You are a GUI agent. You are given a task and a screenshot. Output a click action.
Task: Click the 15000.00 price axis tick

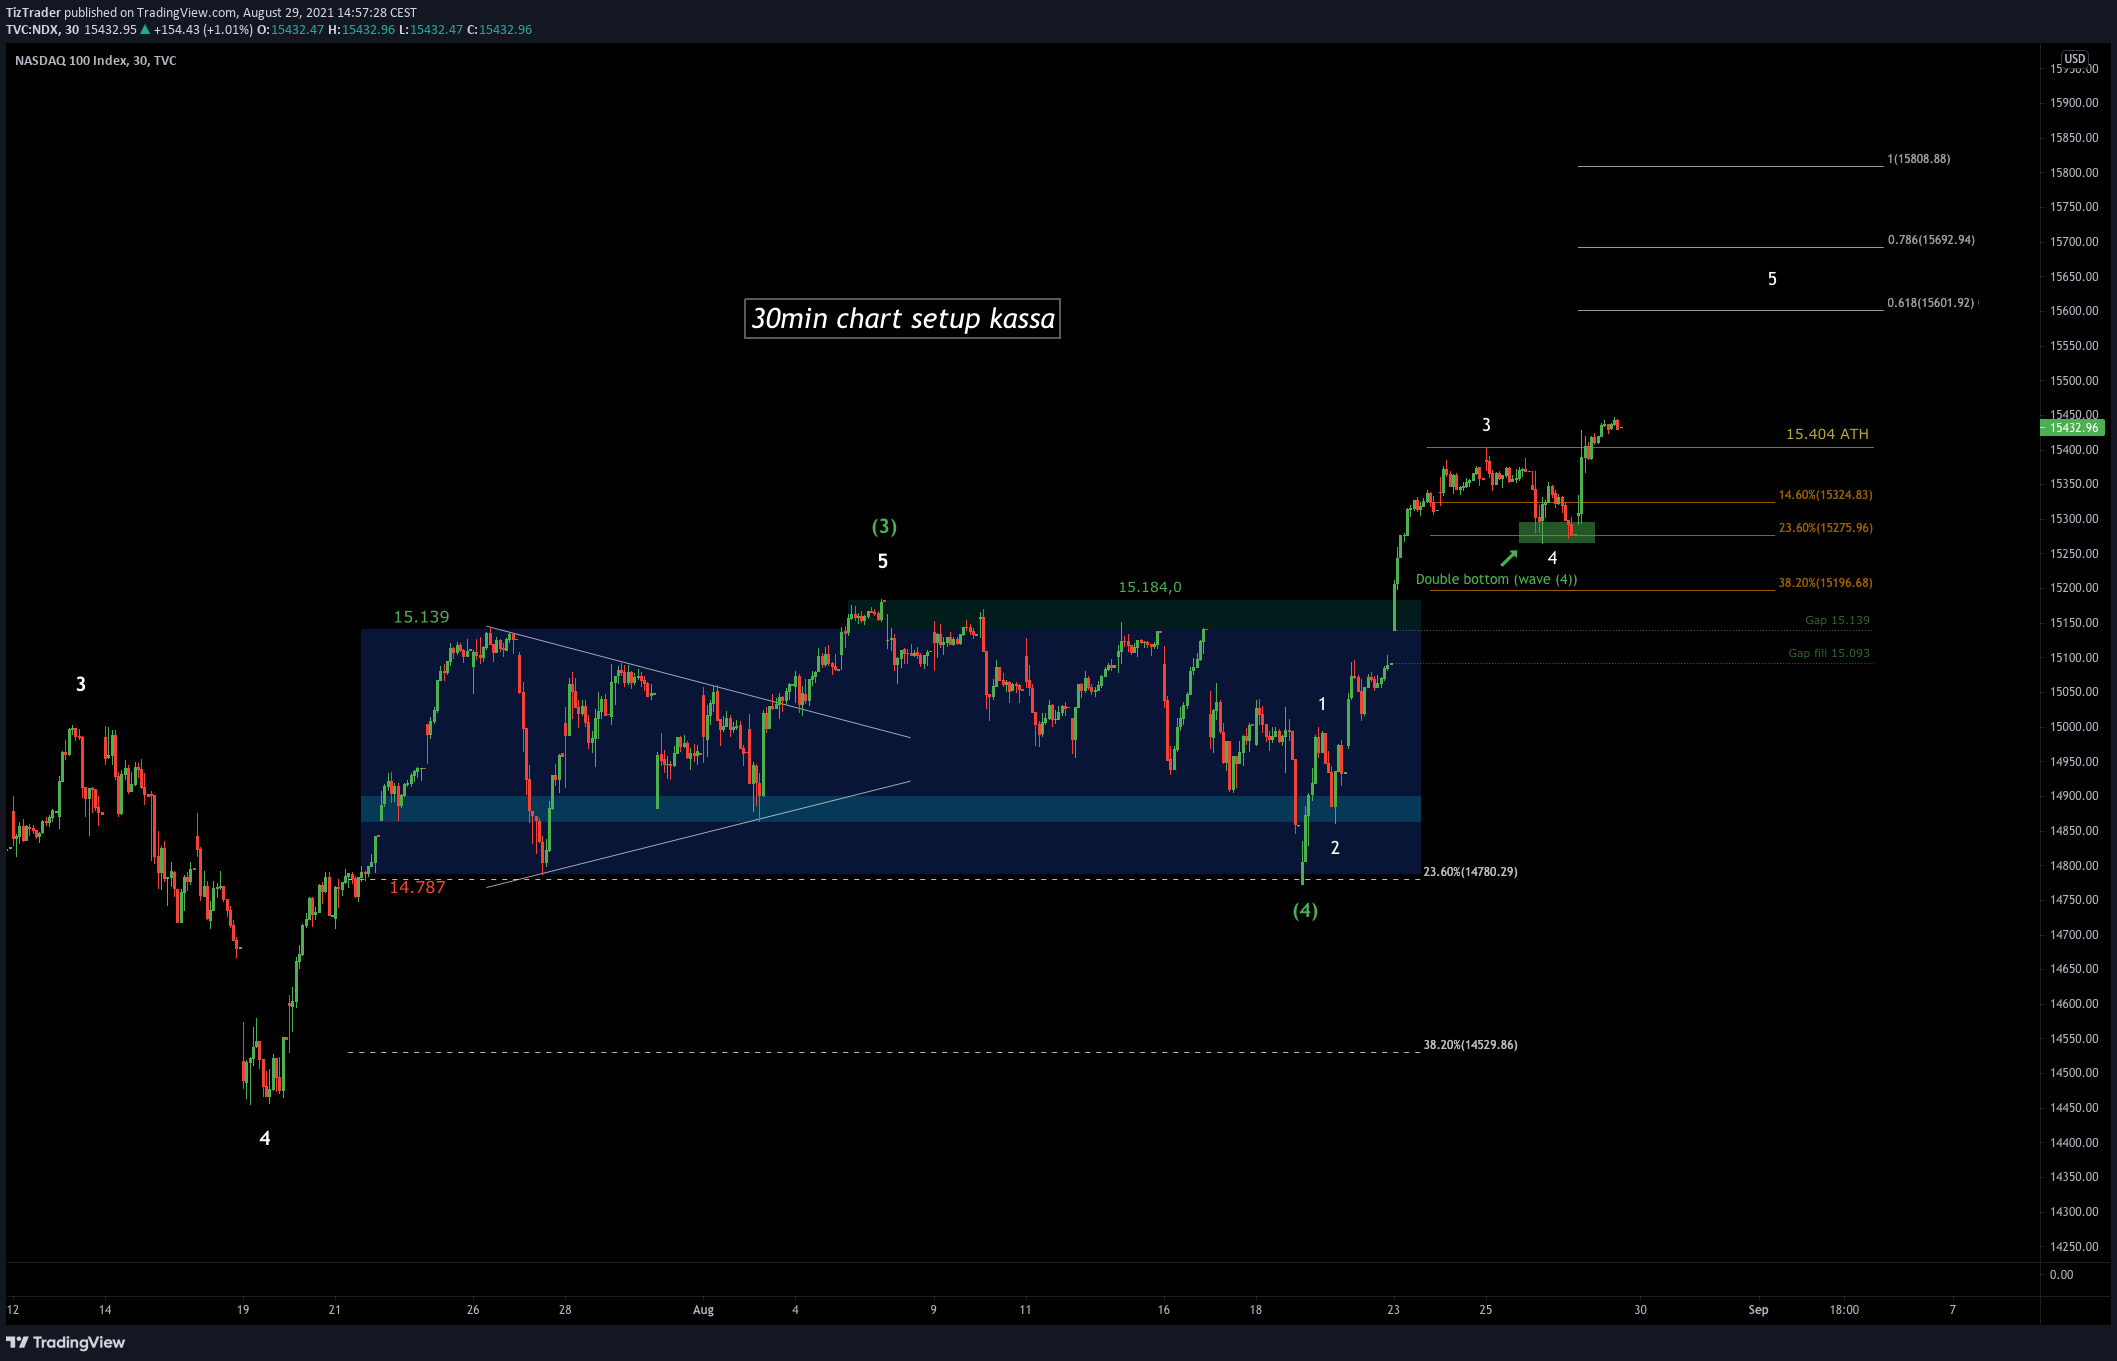pos(2074,727)
